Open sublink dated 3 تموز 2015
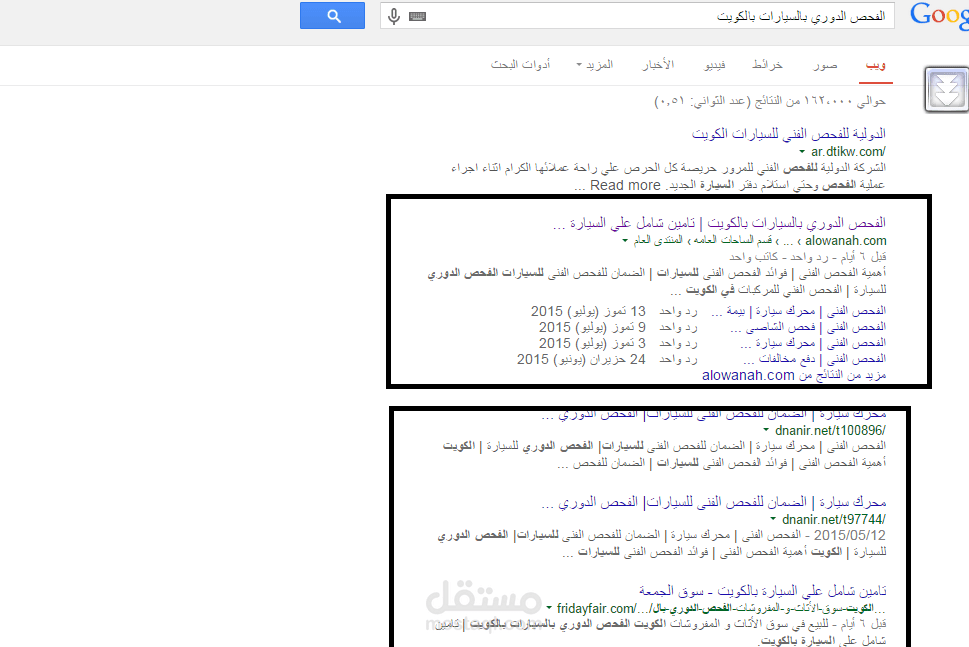The width and height of the screenshot is (969, 647). click(x=813, y=343)
